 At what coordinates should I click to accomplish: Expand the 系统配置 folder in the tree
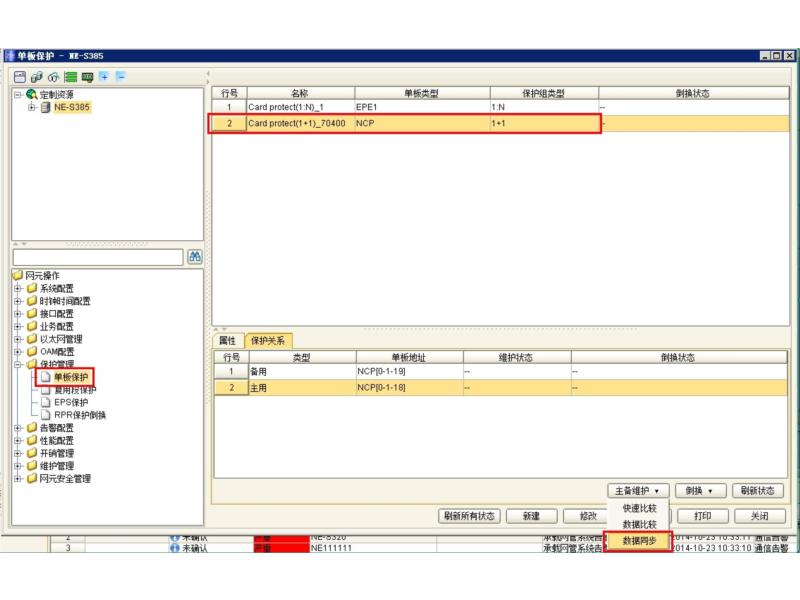(x=18, y=288)
